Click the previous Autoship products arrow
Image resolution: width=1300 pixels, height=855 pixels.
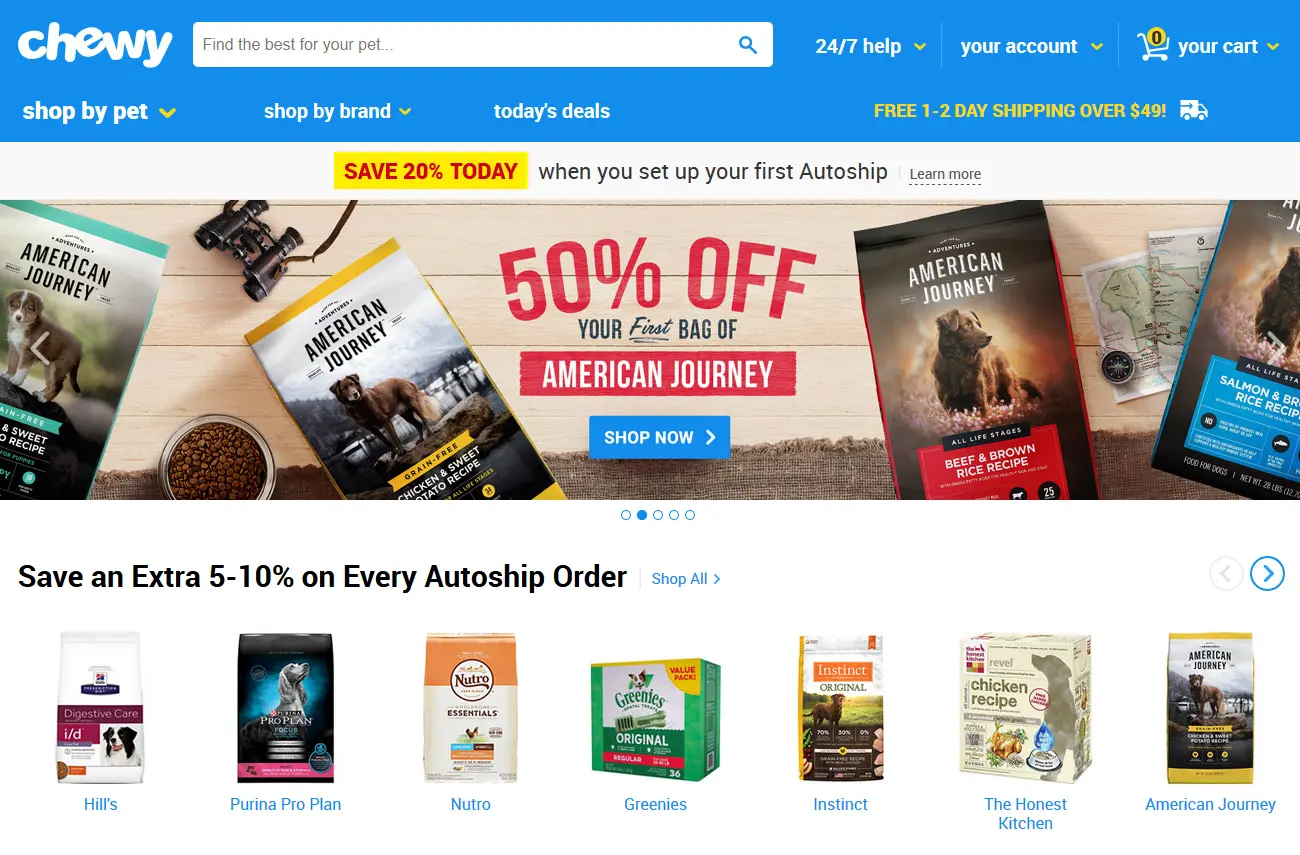pos(1226,573)
